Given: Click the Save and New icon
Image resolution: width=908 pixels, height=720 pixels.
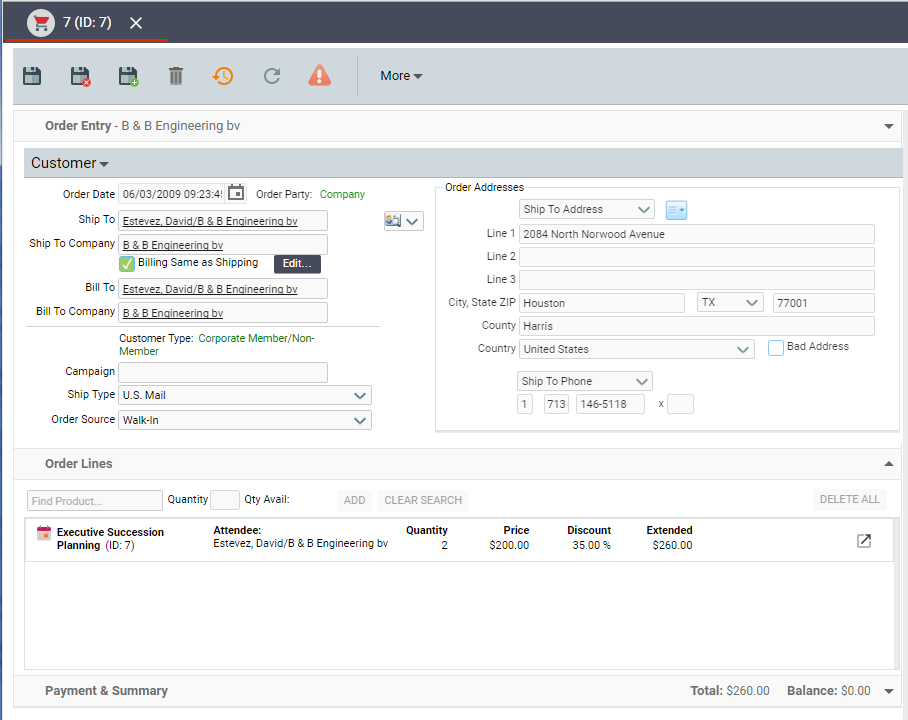Looking at the screenshot, I should click(128, 76).
